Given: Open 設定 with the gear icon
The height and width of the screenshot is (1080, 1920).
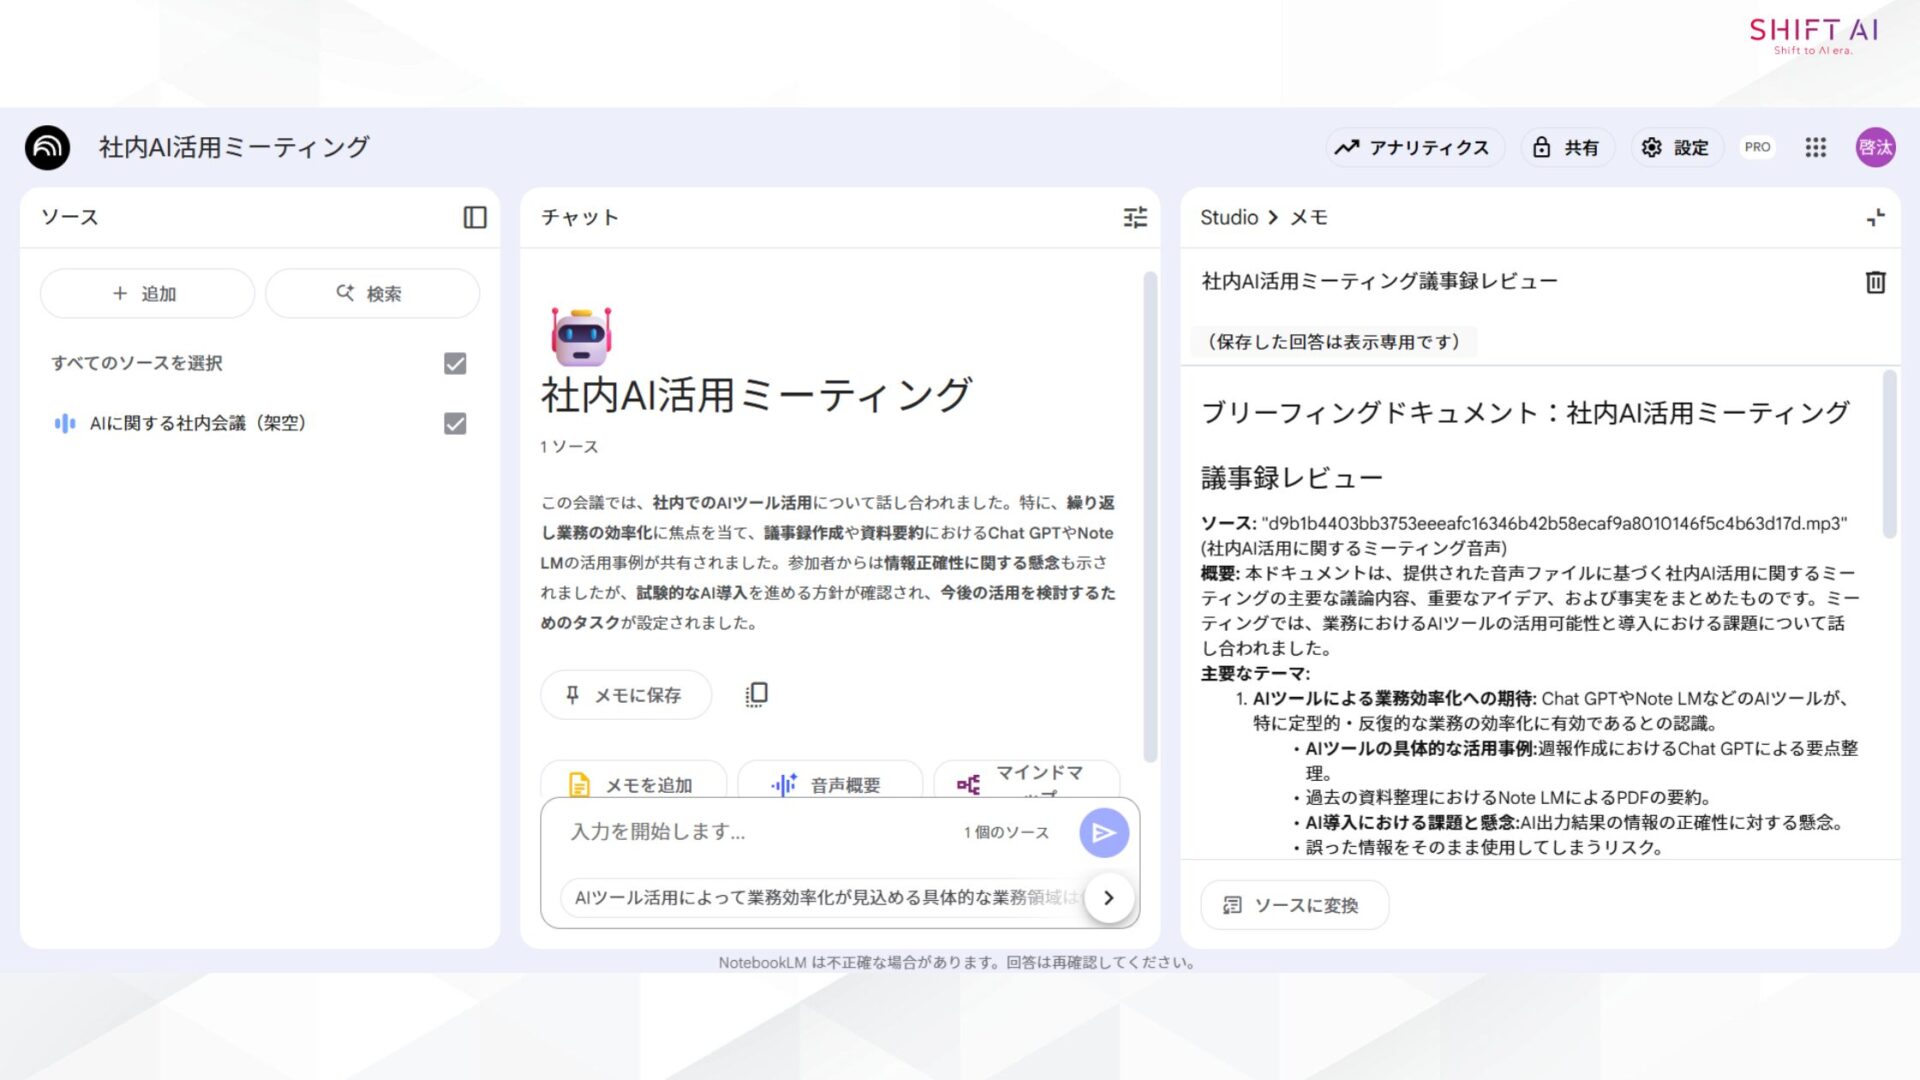Looking at the screenshot, I should point(1675,147).
